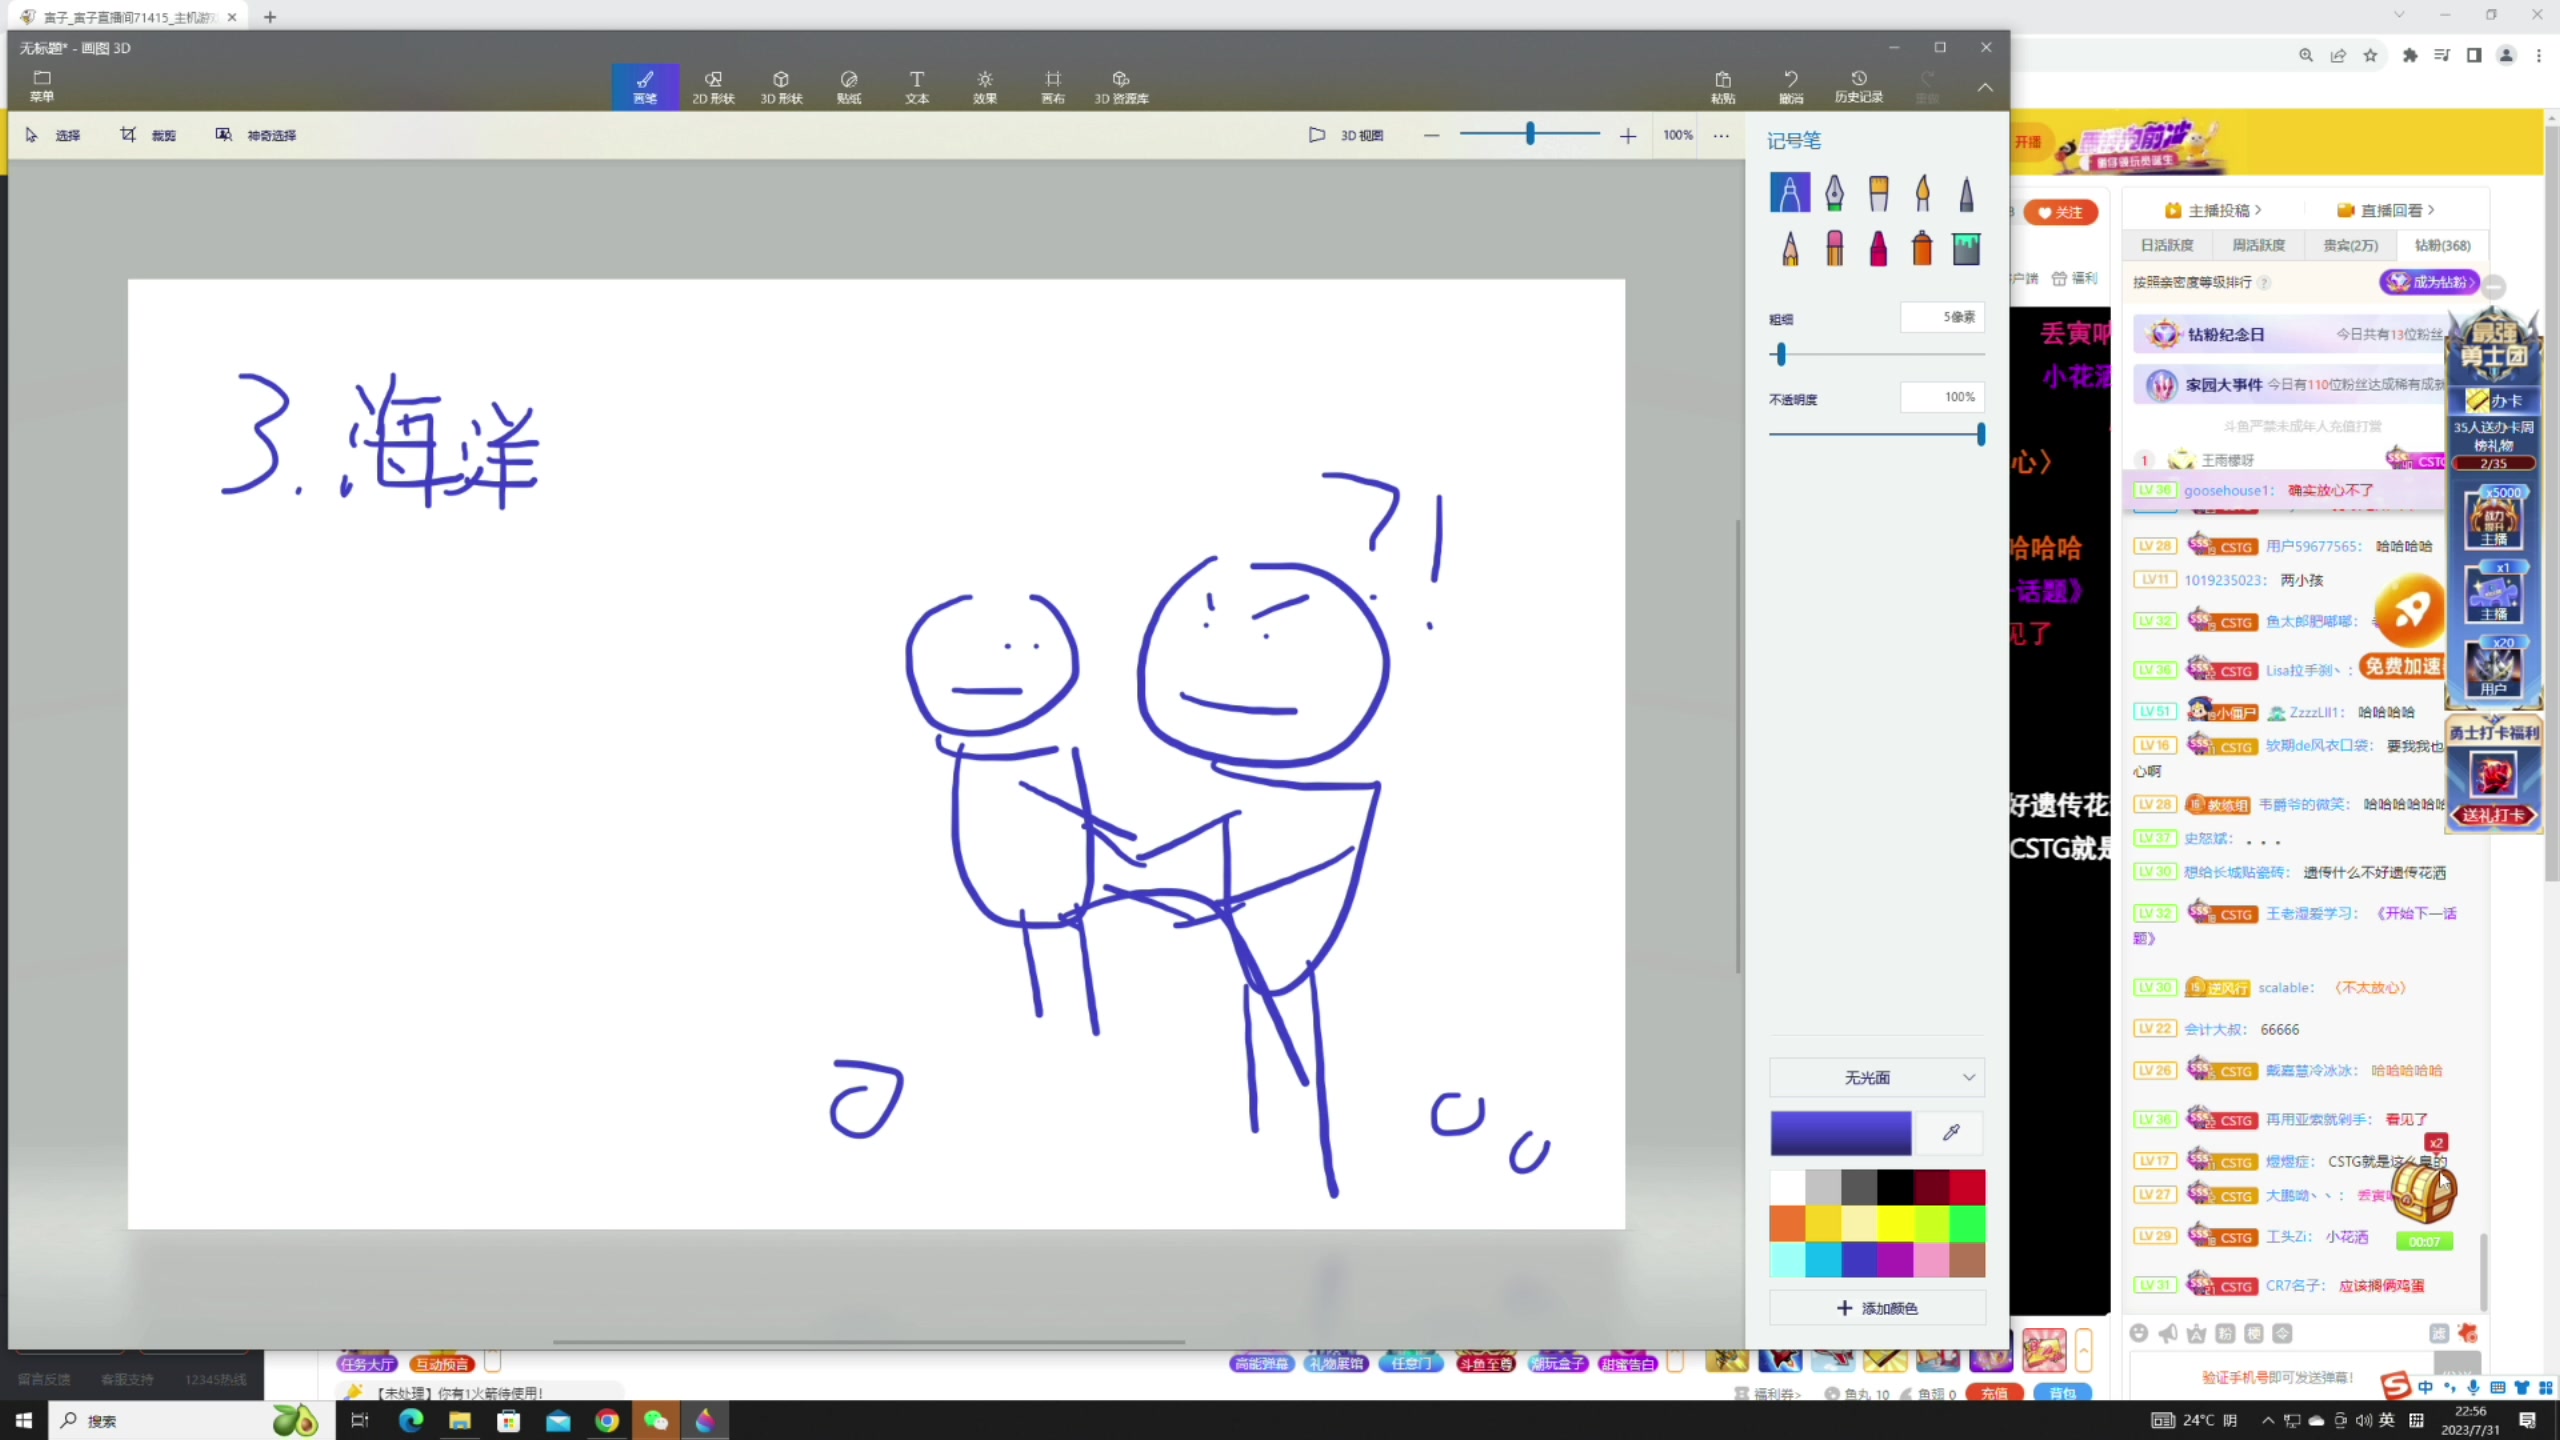Select the Crayon tool
This screenshot has width=2560, height=1440.
[x=1878, y=248]
